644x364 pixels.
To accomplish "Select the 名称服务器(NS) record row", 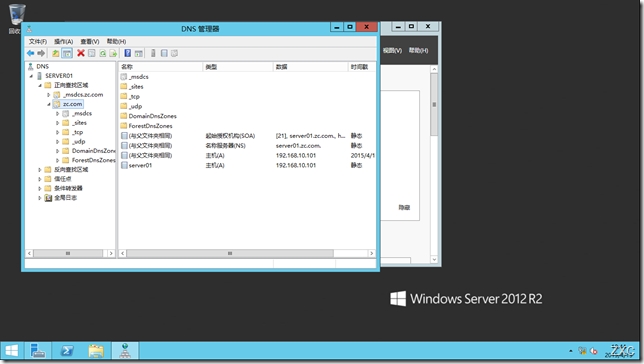I will click(x=248, y=145).
